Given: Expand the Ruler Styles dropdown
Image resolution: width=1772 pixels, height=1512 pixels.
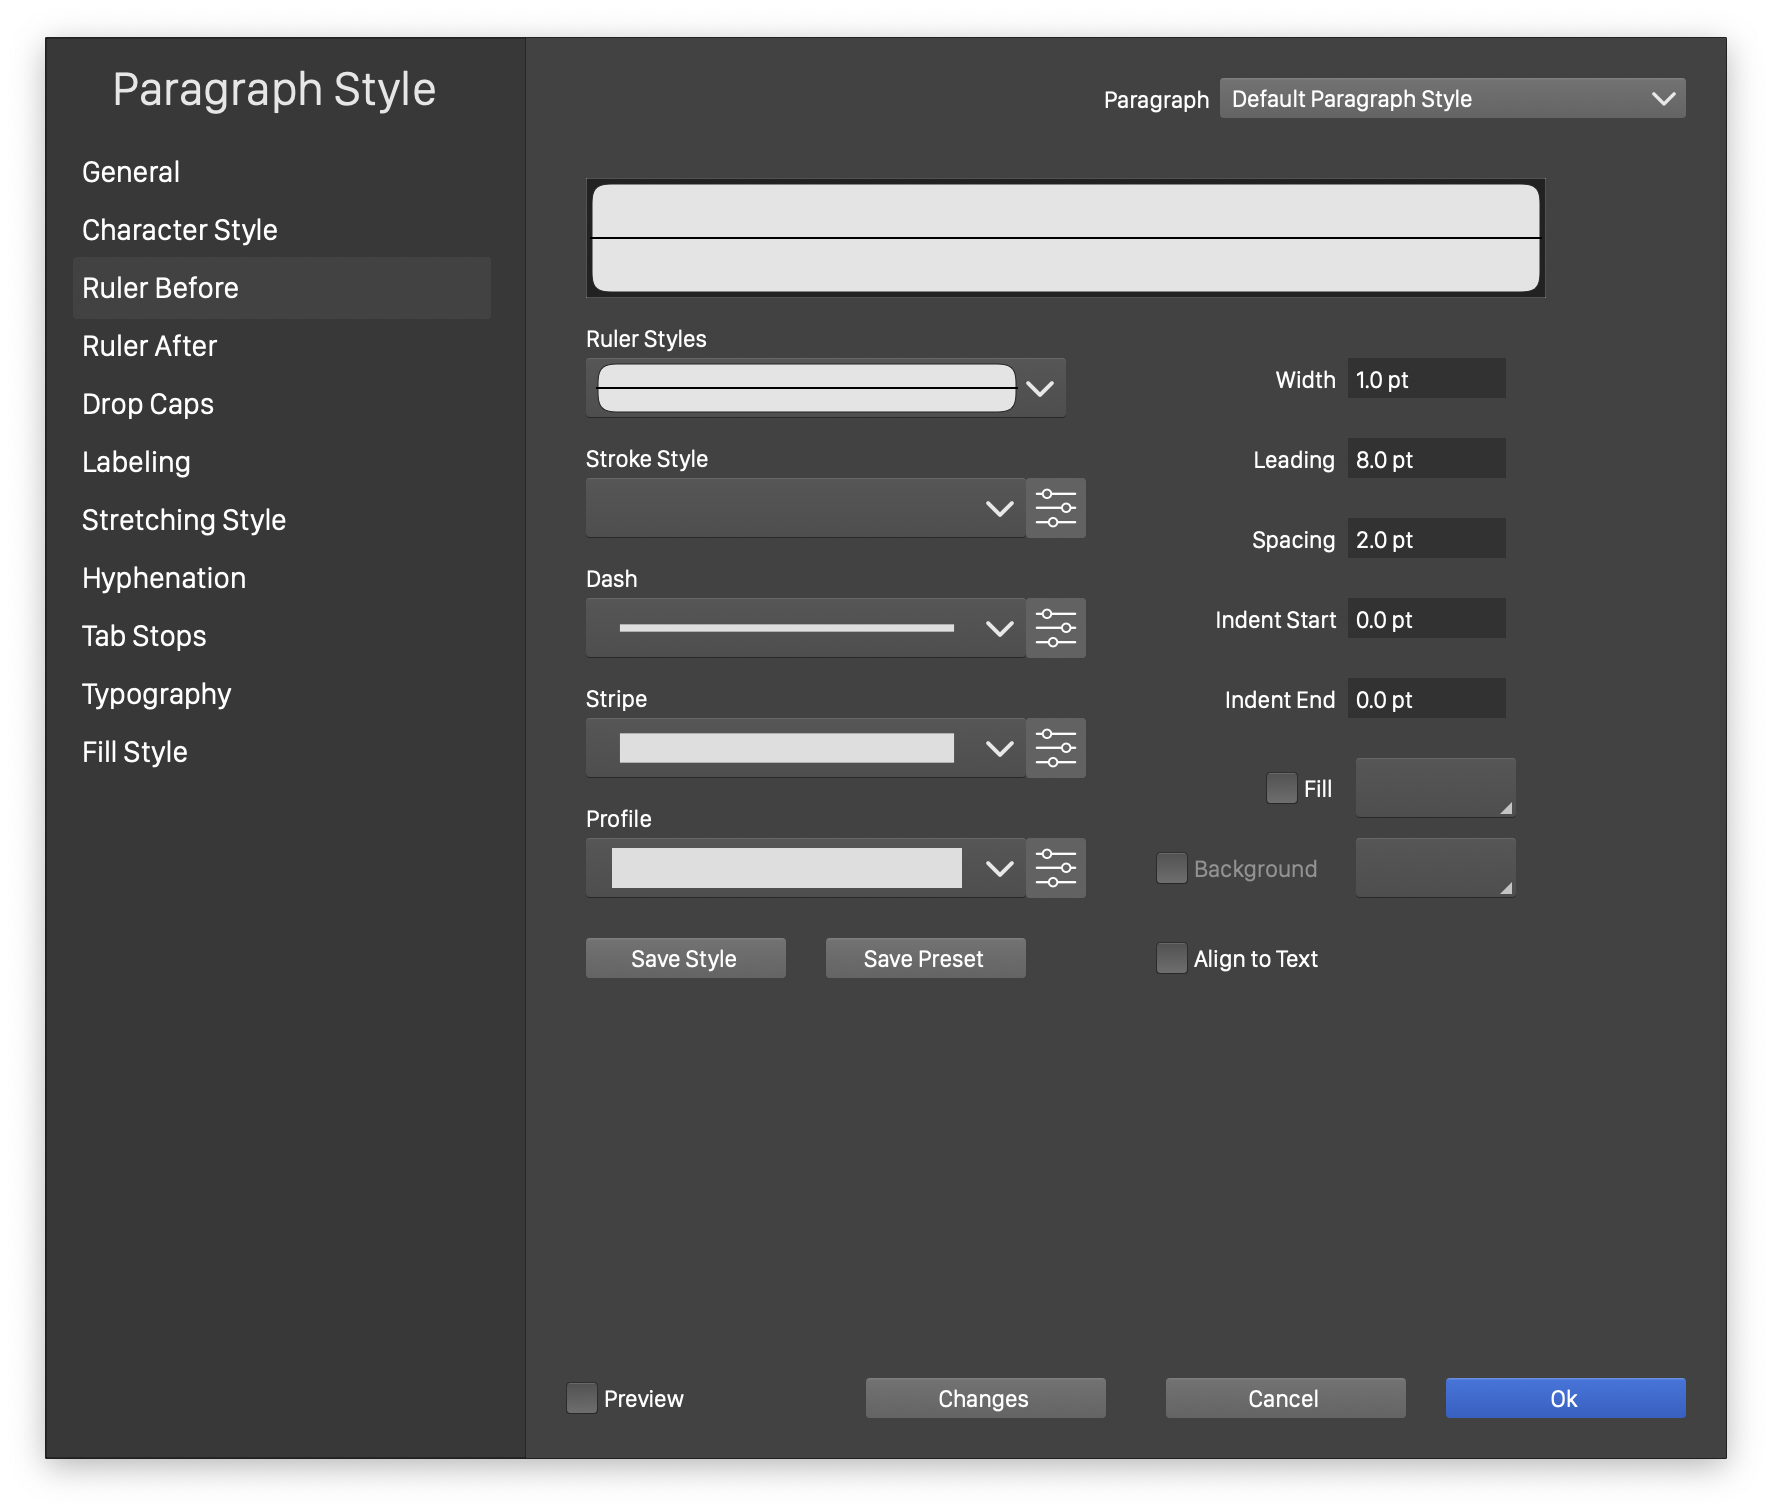Looking at the screenshot, I should coord(1040,388).
